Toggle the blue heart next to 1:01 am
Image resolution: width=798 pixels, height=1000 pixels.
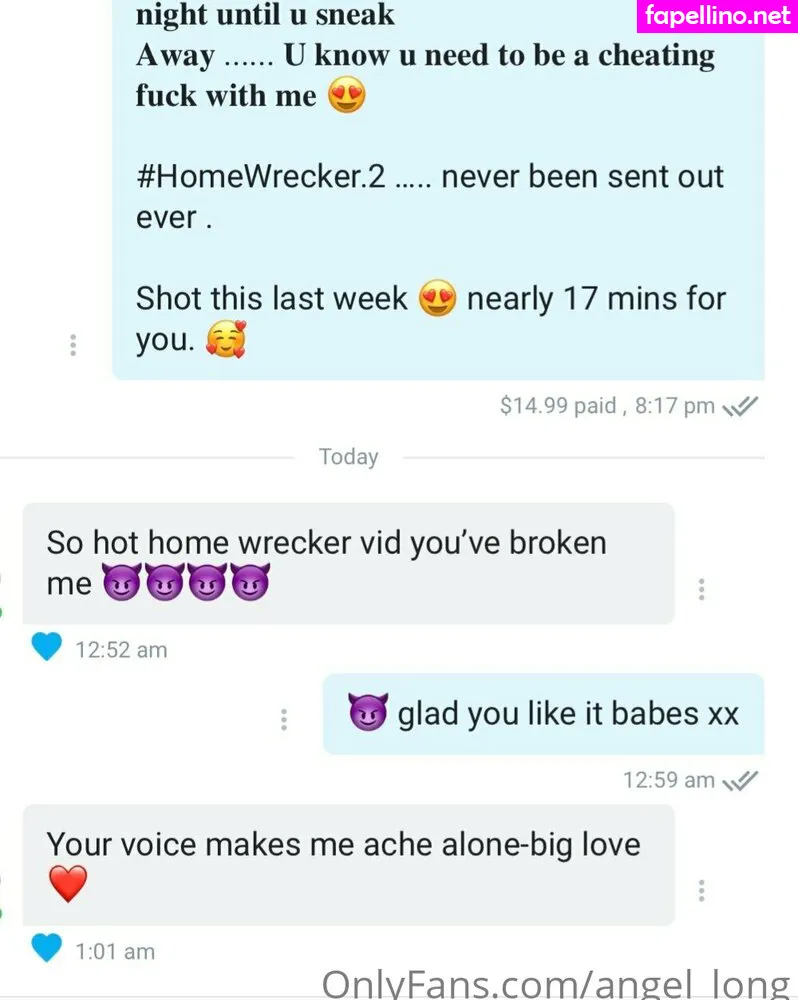tap(47, 948)
